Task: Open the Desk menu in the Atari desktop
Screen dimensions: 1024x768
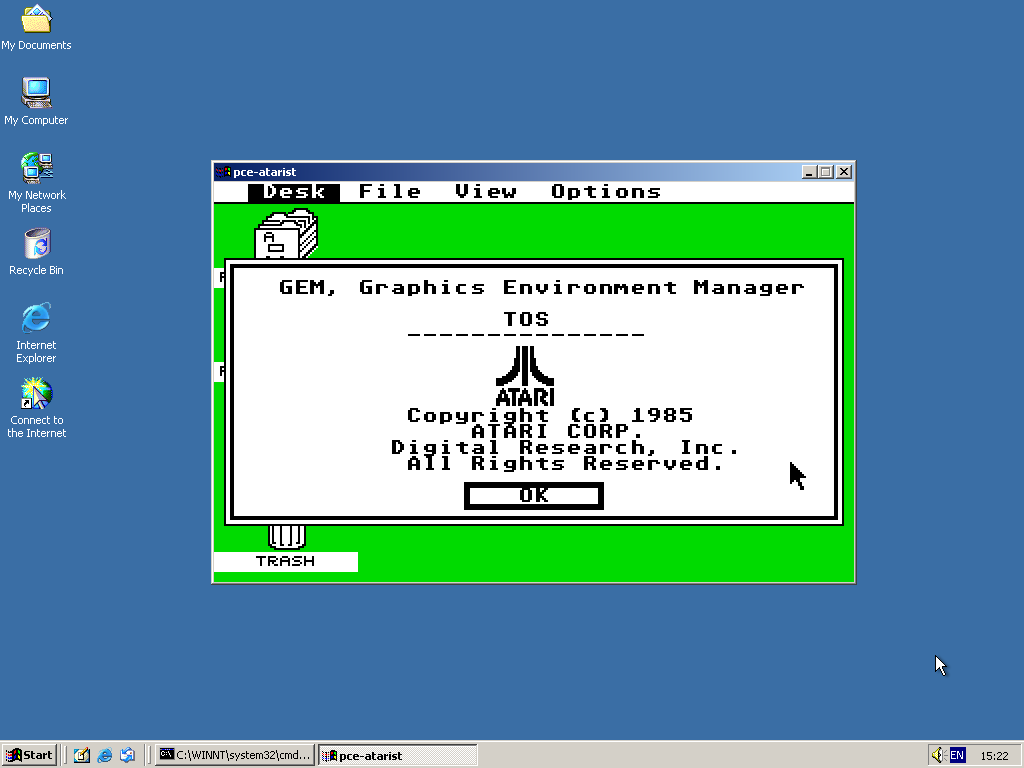Action: (294, 192)
